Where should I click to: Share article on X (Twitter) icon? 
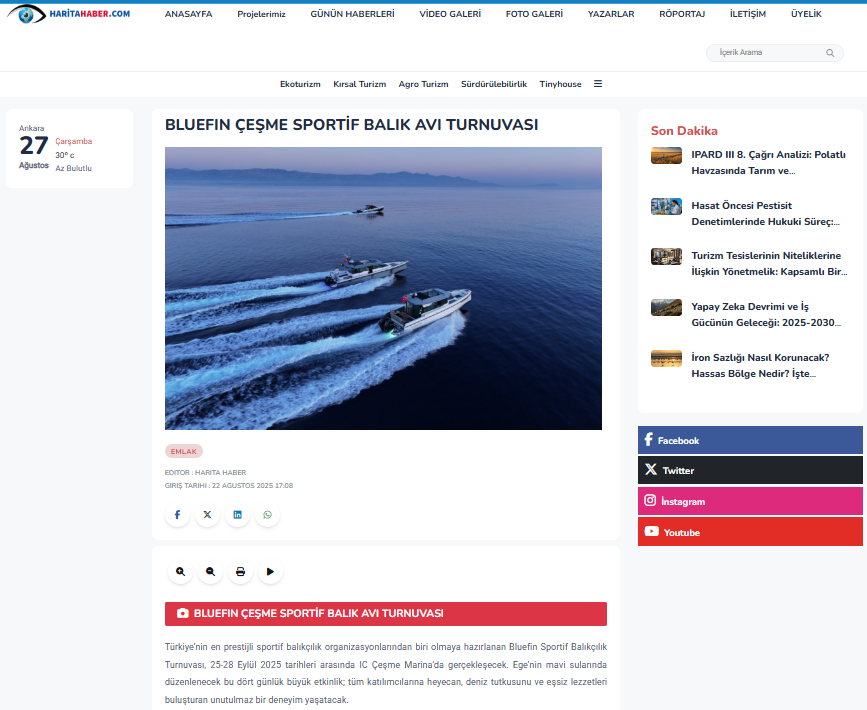[x=207, y=515]
